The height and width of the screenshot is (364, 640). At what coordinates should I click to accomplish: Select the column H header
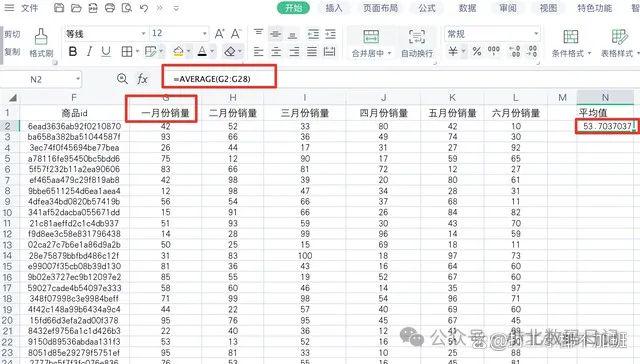233,98
